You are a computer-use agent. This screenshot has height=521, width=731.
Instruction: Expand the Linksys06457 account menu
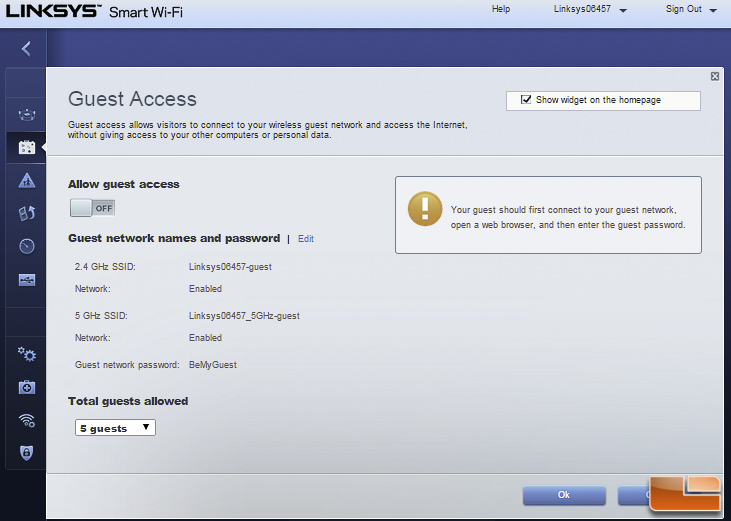tap(590, 9)
